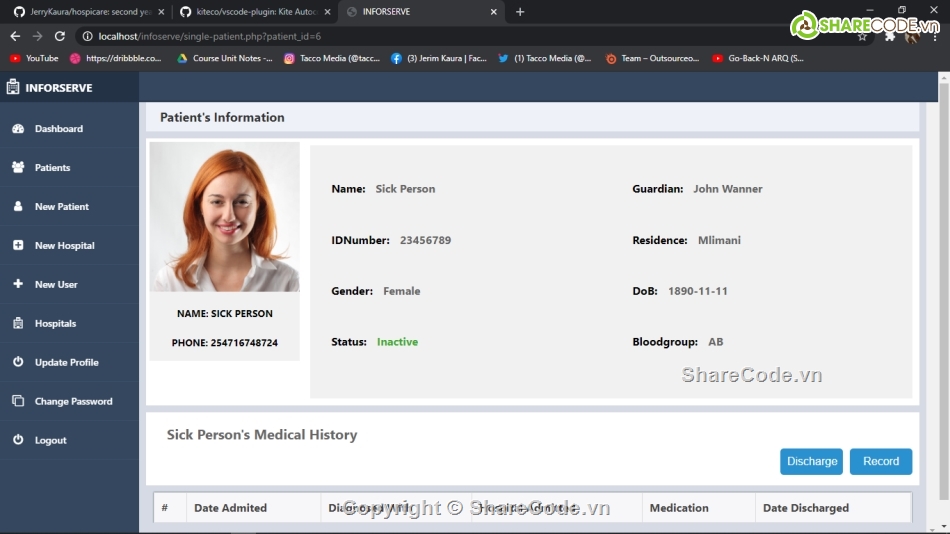Select the New Patient person icon
The image size is (950, 534).
pos(18,207)
